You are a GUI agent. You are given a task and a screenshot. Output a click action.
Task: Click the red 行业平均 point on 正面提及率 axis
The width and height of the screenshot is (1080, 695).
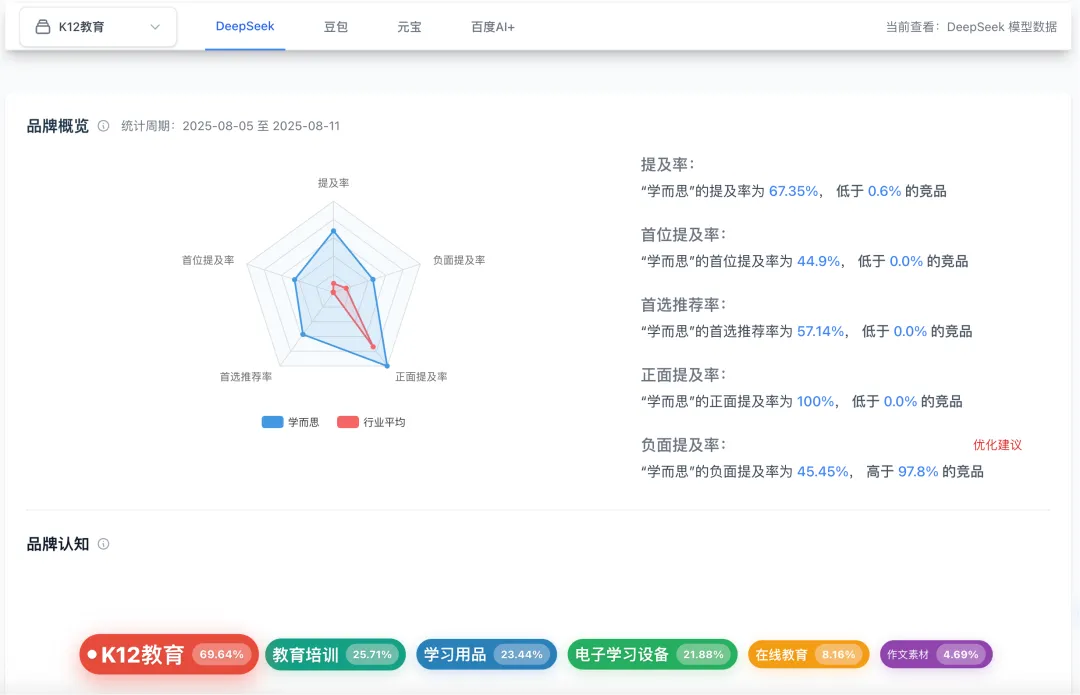[373, 346]
